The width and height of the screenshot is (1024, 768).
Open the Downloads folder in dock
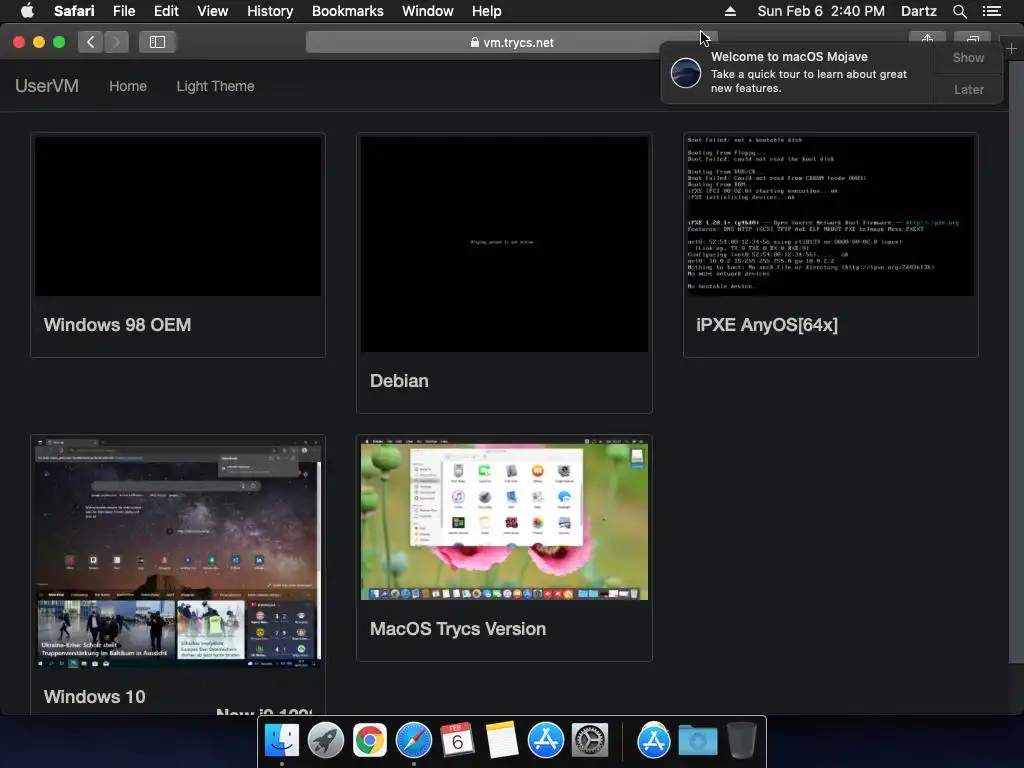[697, 741]
